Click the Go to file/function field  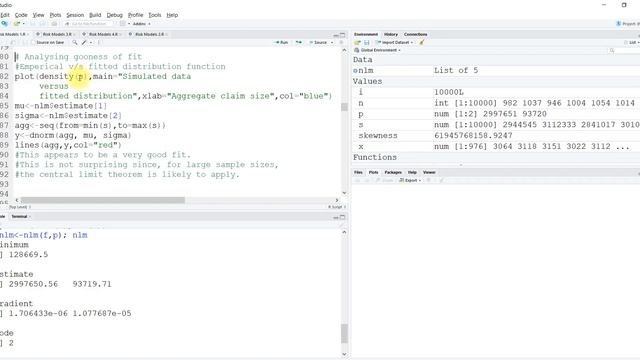89,24
